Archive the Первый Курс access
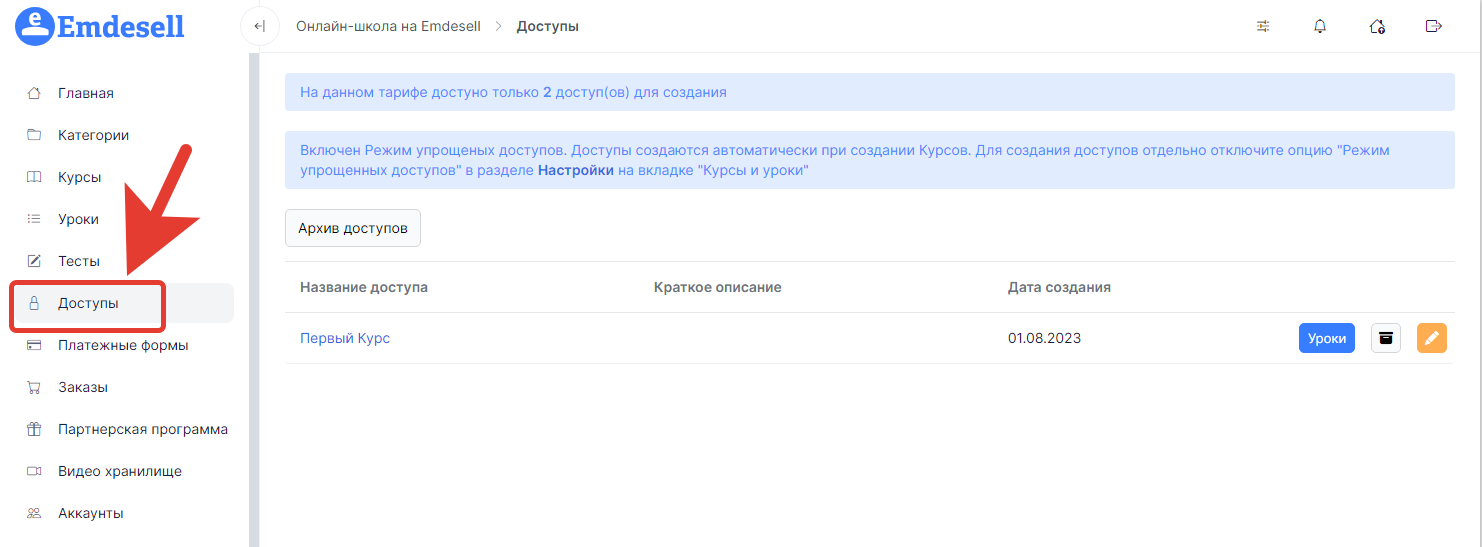 tap(1386, 338)
